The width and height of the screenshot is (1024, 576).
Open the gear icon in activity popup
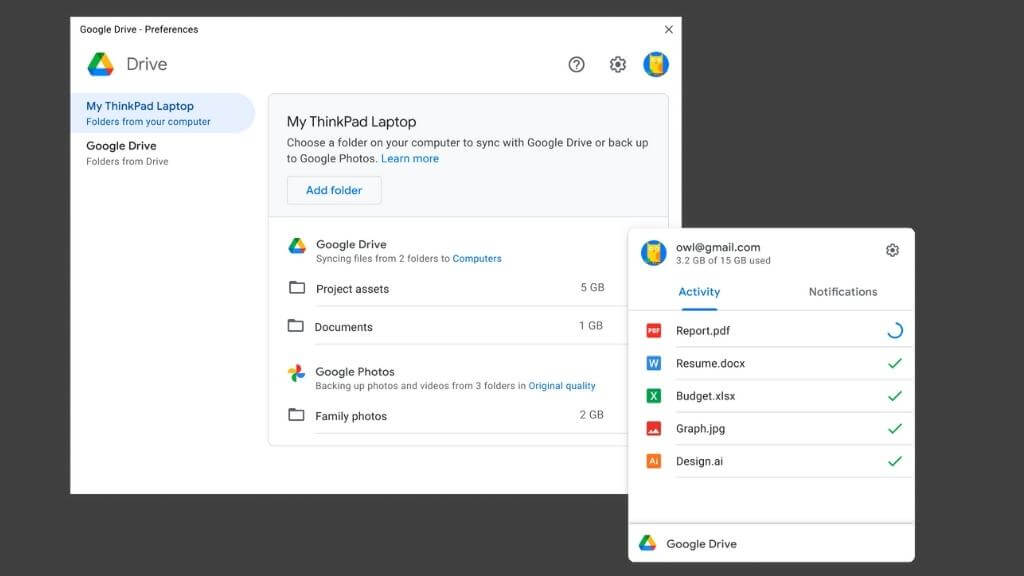pos(892,250)
